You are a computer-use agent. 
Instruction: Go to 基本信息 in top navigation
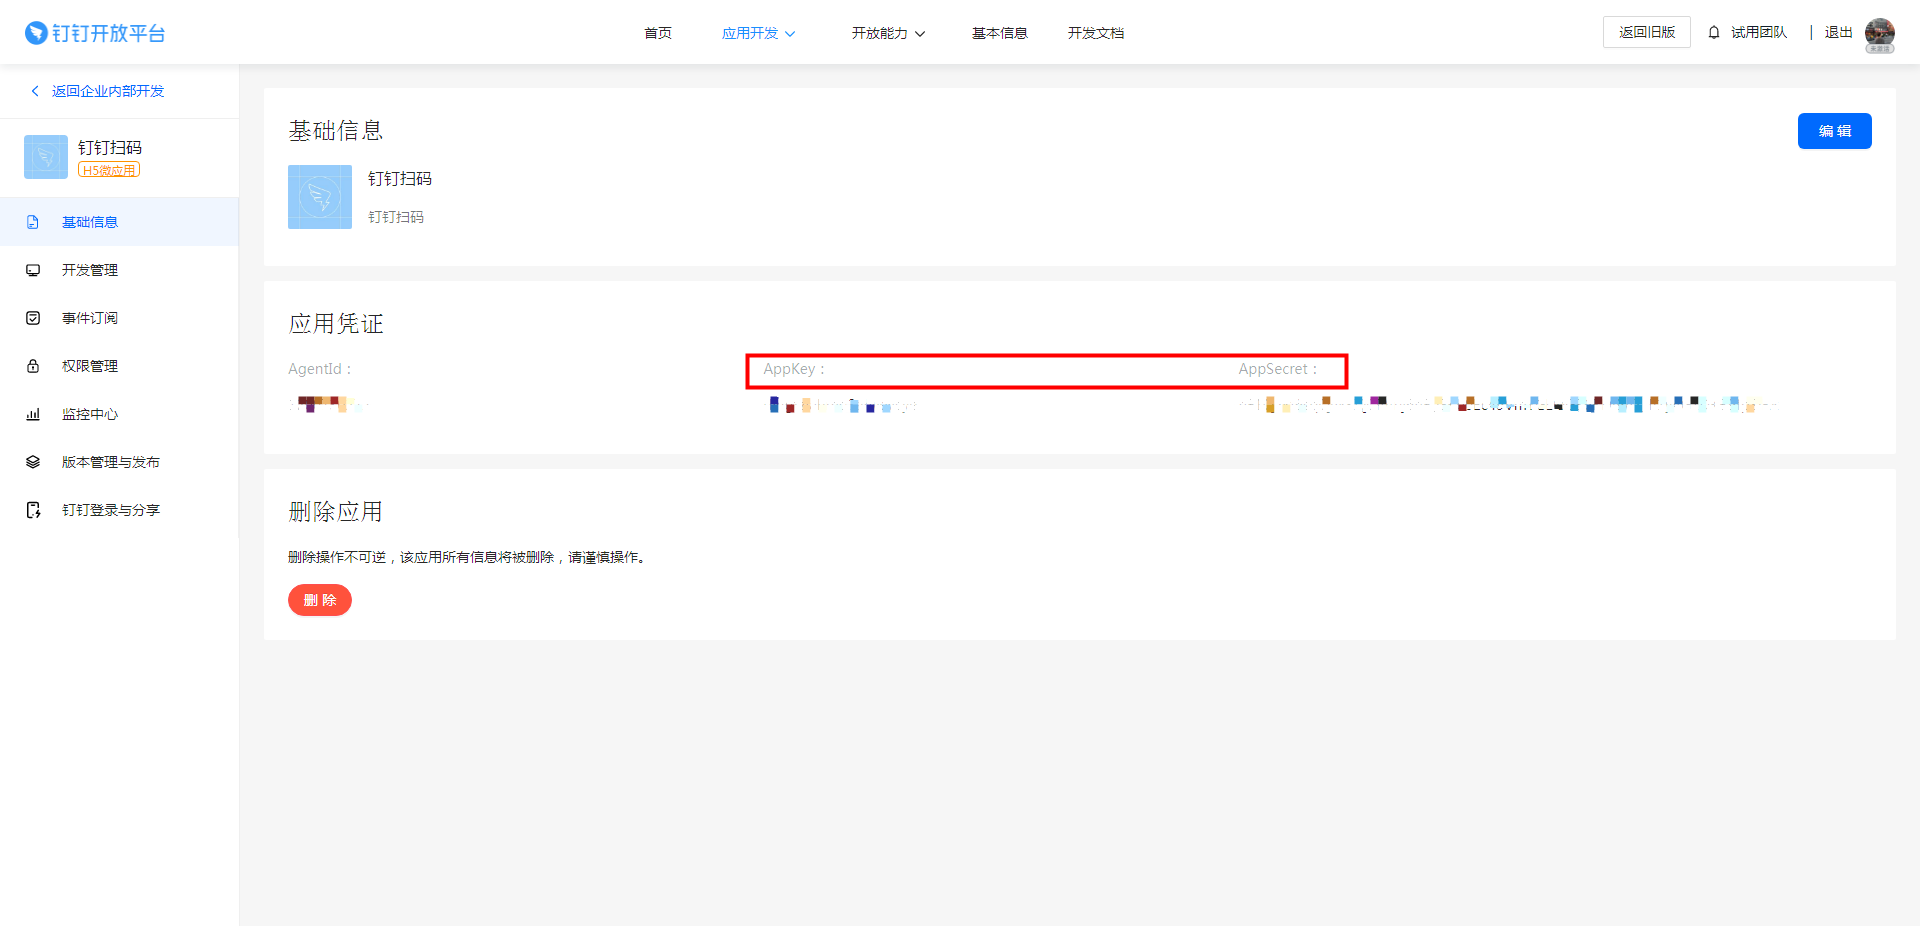[x=1000, y=33]
